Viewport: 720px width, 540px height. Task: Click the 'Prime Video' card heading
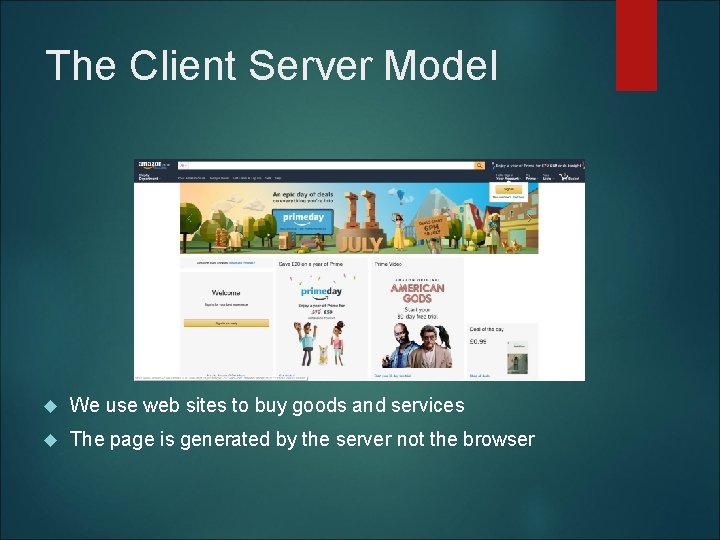point(388,264)
